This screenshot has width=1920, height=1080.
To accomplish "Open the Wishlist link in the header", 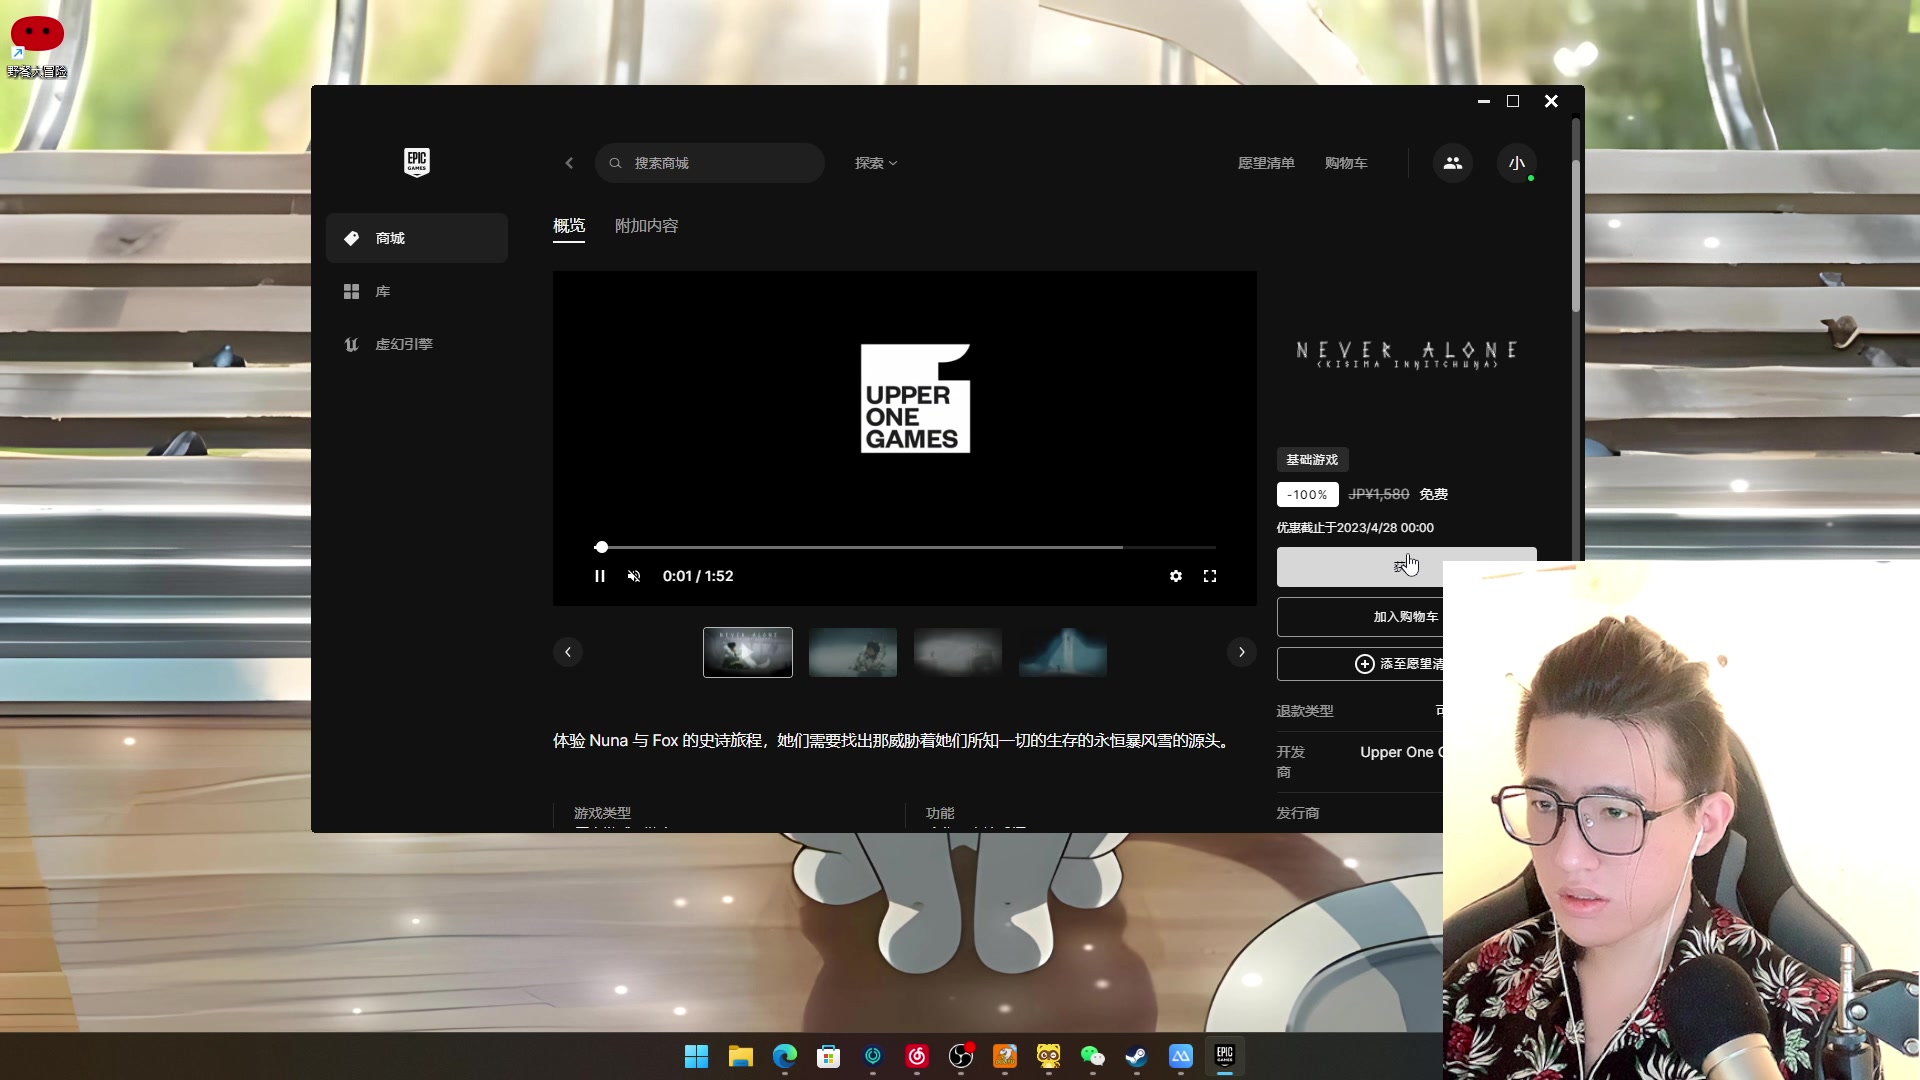I will tap(1265, 163).
